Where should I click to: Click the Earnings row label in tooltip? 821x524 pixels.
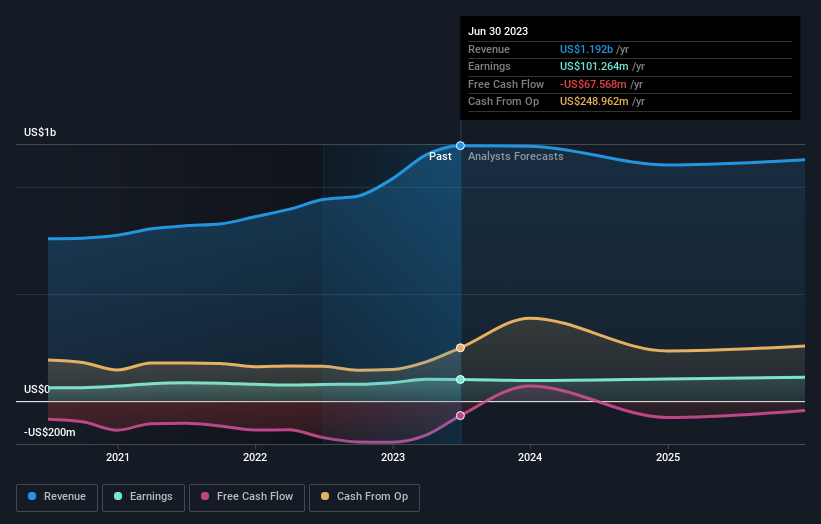489,66
